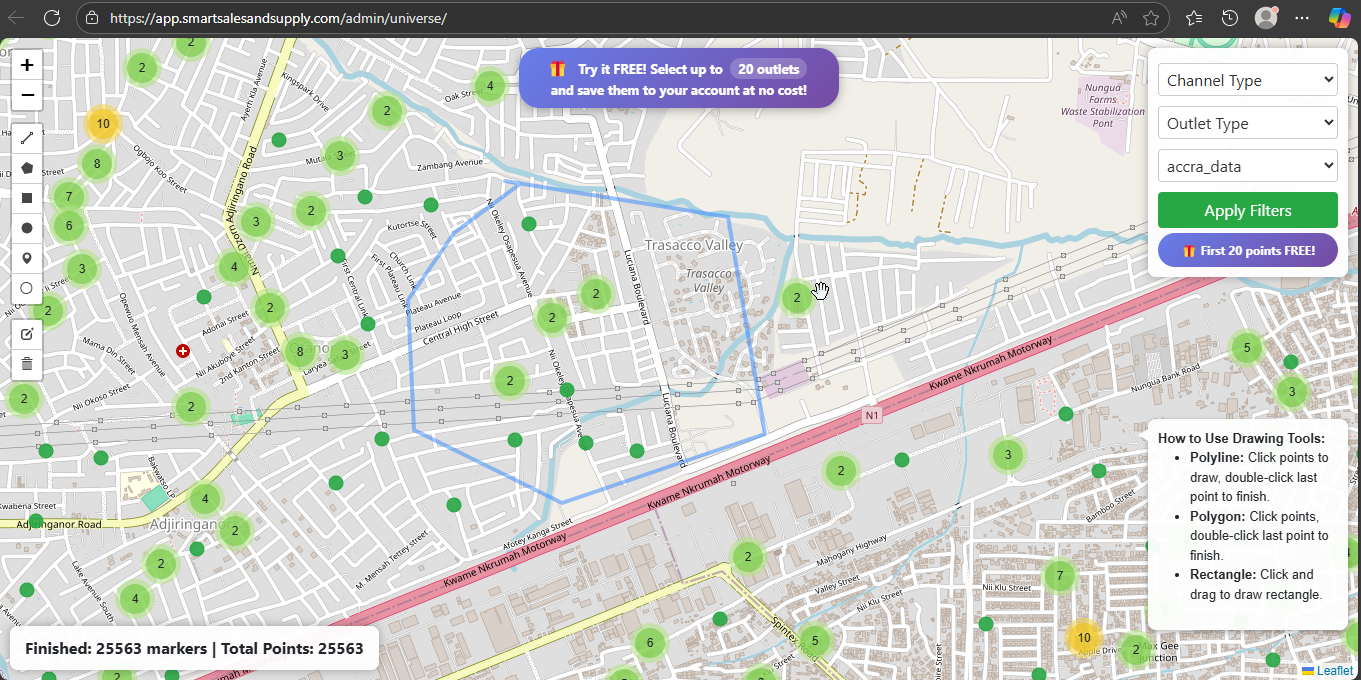Viewport: 1361px width, 680px height.
Task: Select the Circle Marker tool
Action: click(x=26, y=288)
